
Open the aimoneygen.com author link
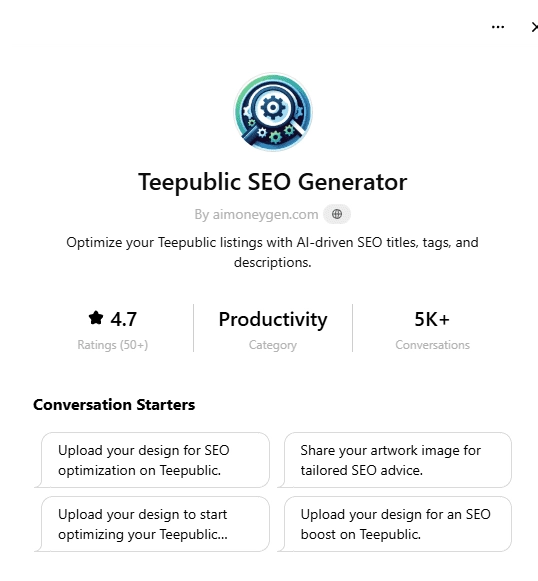pos(265,214)
